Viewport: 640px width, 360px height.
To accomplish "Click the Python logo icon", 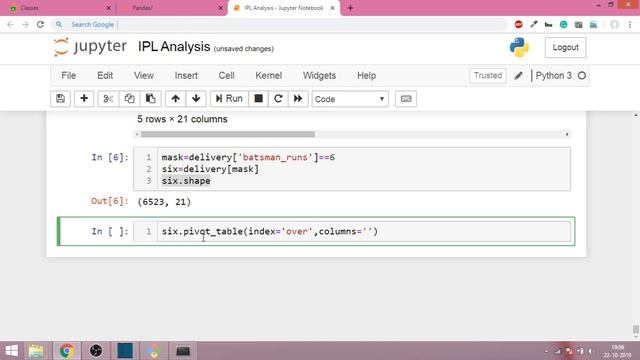I will tap(519, 47).
